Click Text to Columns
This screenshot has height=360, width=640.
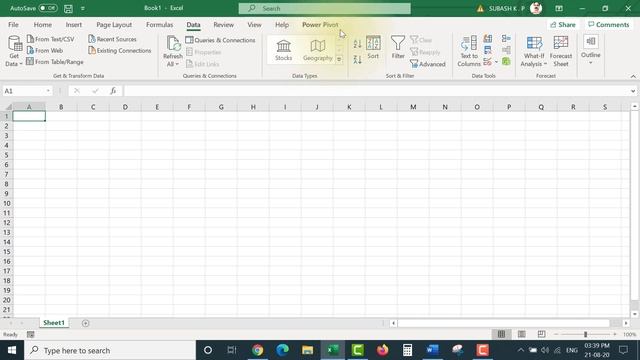pos(469,51)
